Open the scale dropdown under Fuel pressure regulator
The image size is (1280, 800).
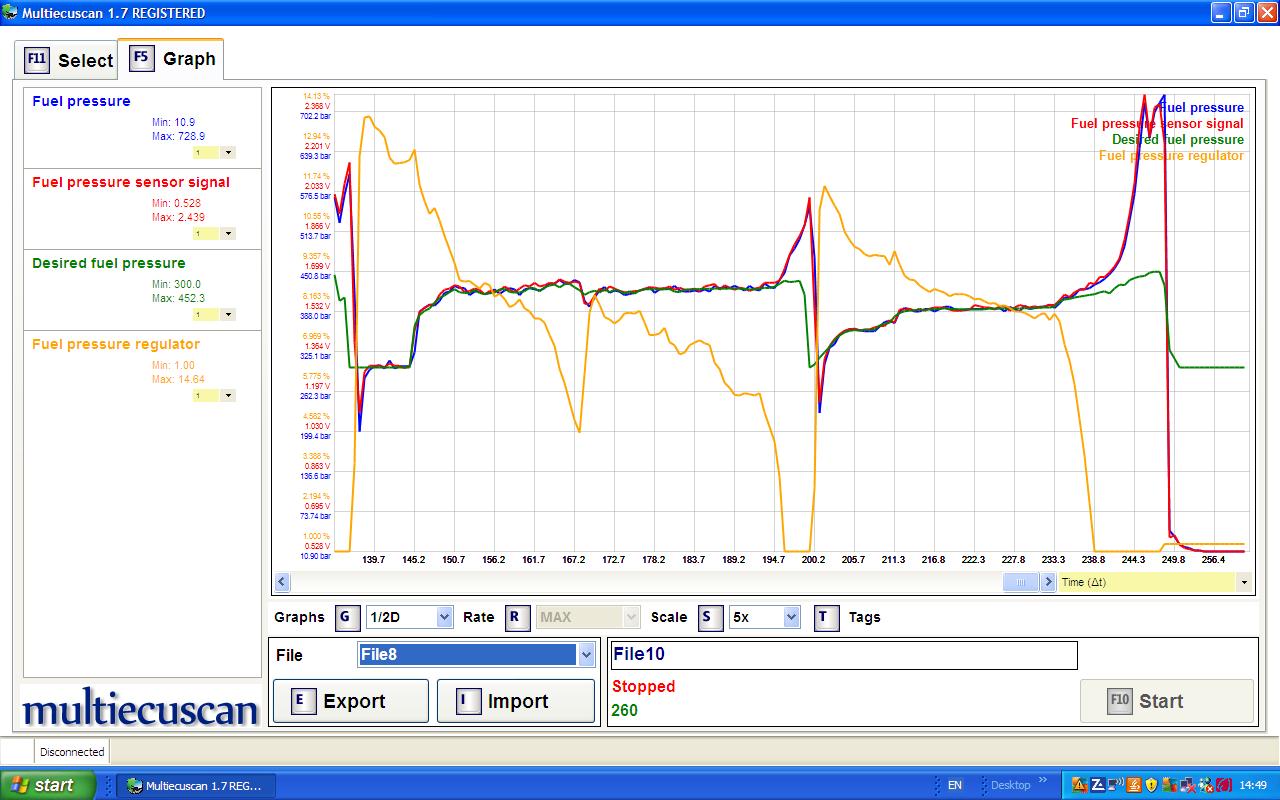215,395
